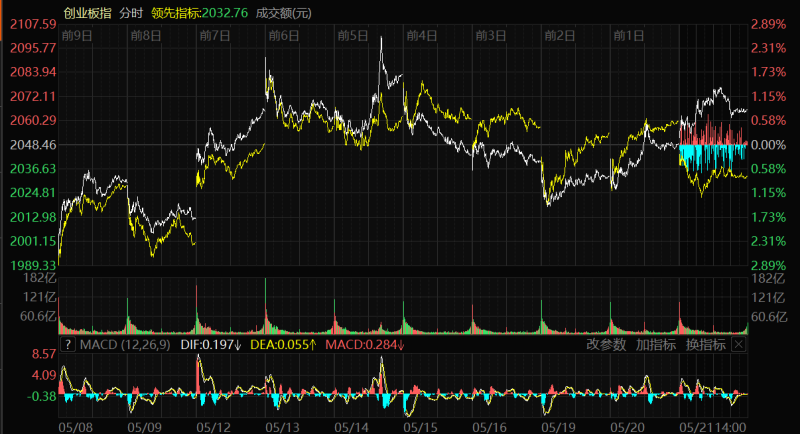This screenshot has height=434, width=800.
Task: Click 加指标 to add an indicator
Action: pyautogui.click(x=656, y=345)
